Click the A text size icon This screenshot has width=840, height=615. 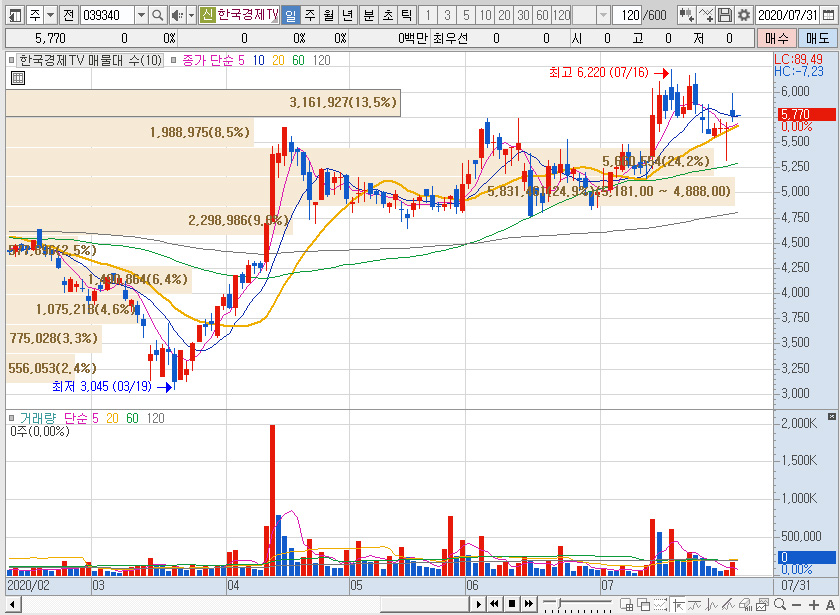click(830, 604)
